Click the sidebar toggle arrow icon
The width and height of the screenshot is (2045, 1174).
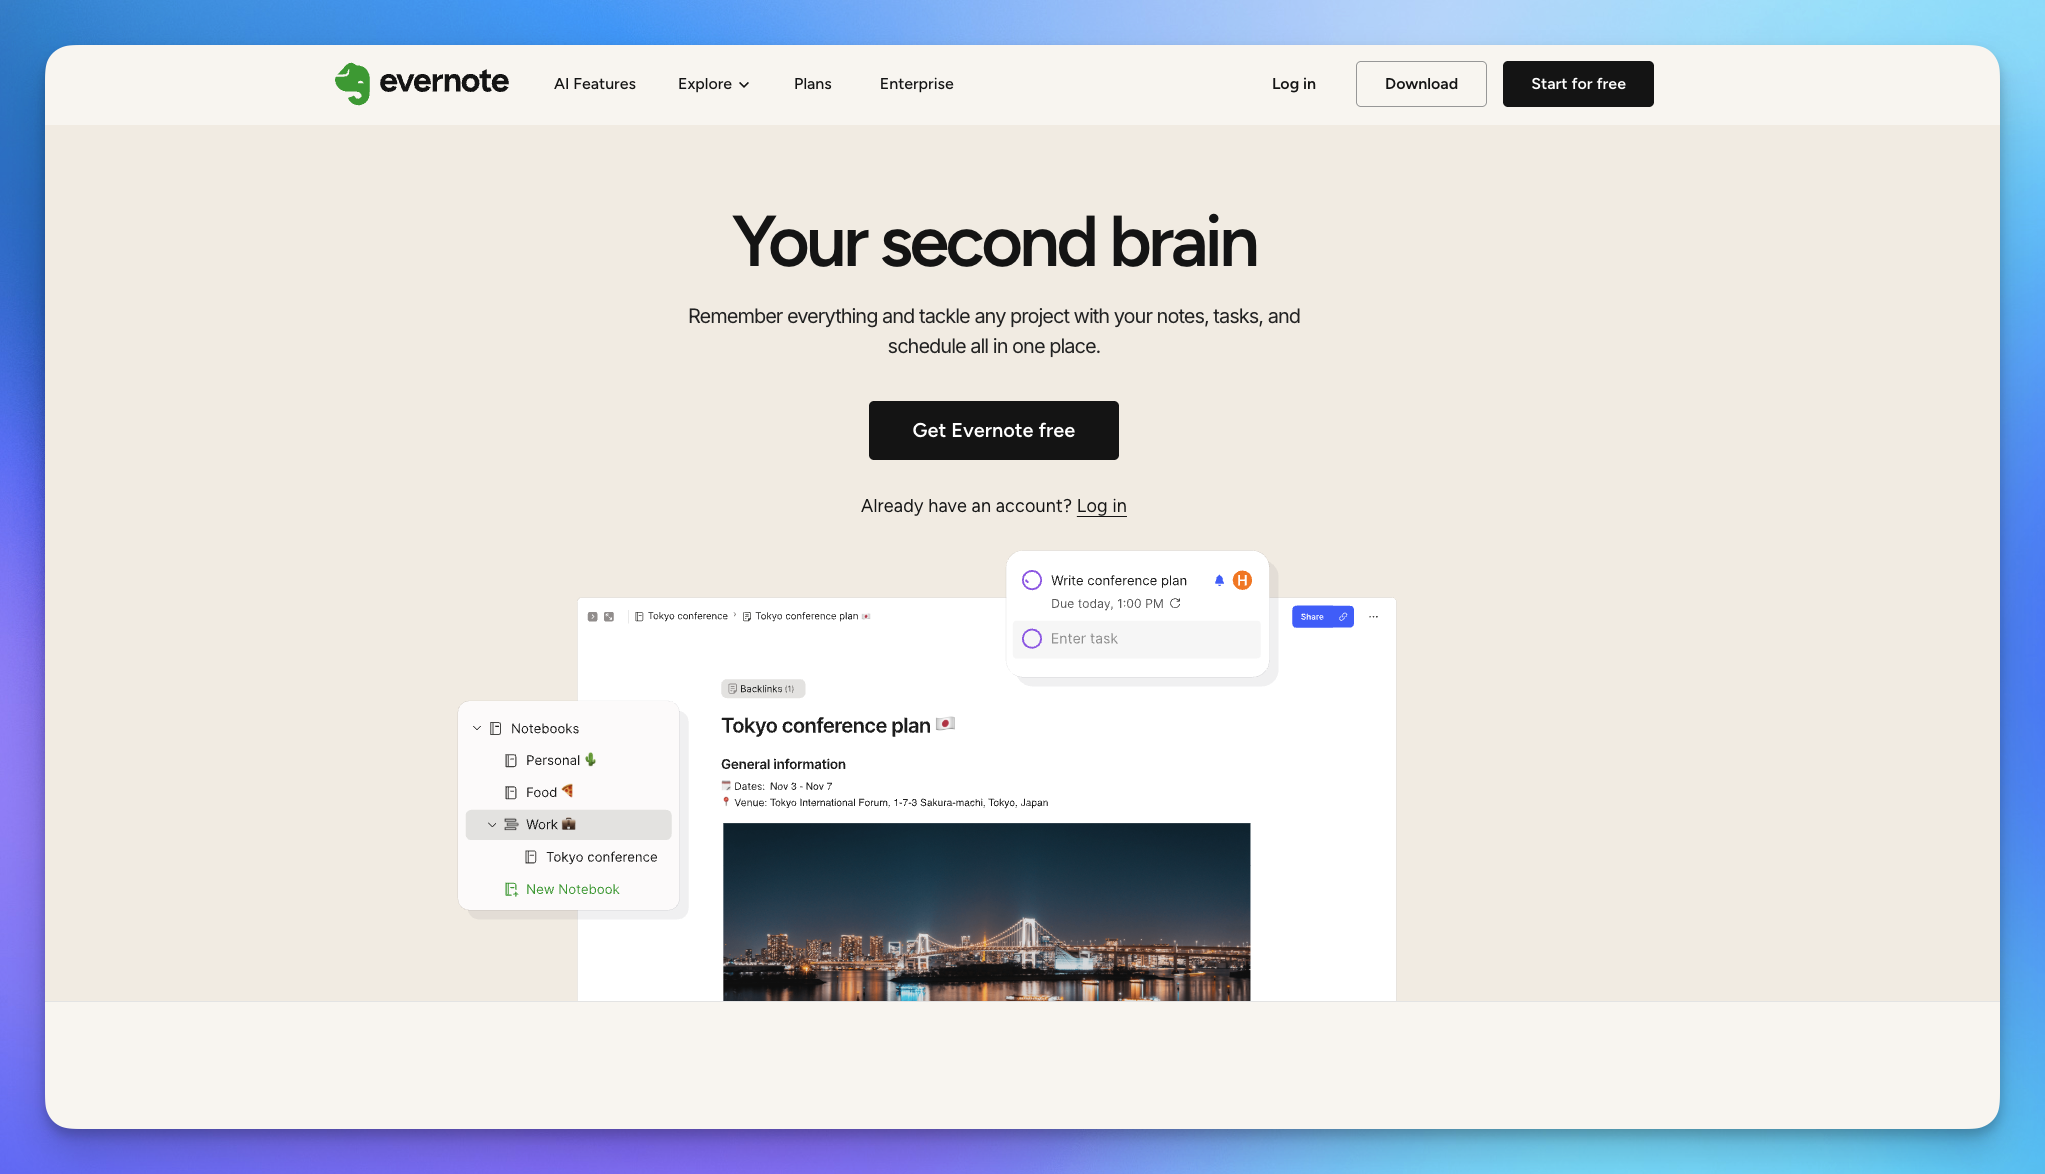(592, 617)
